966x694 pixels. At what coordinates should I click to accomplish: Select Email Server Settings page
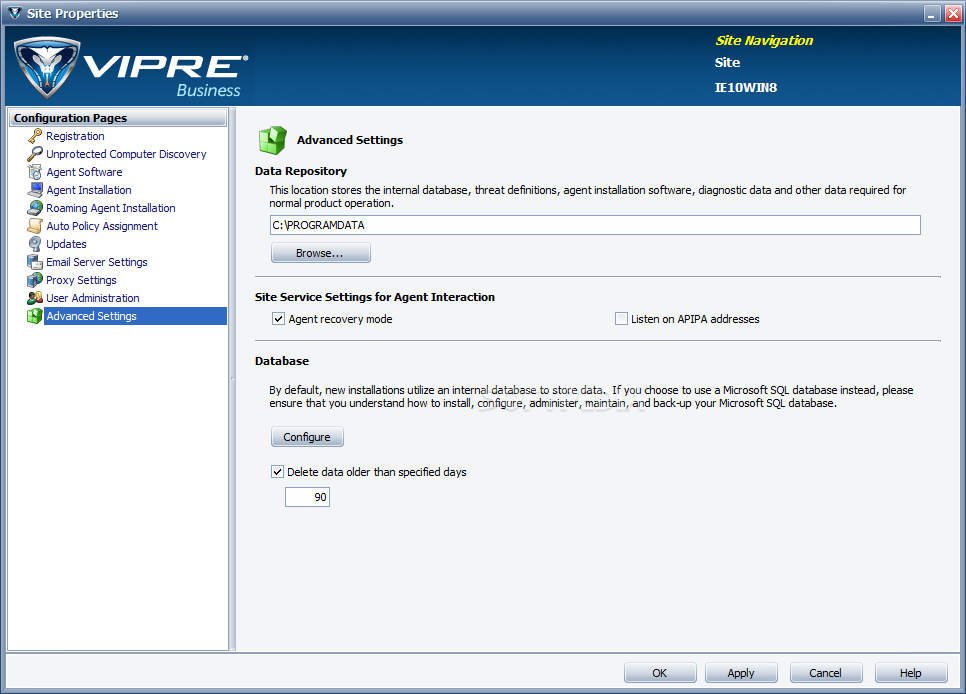pyautogui.click(x=97, y=262)
